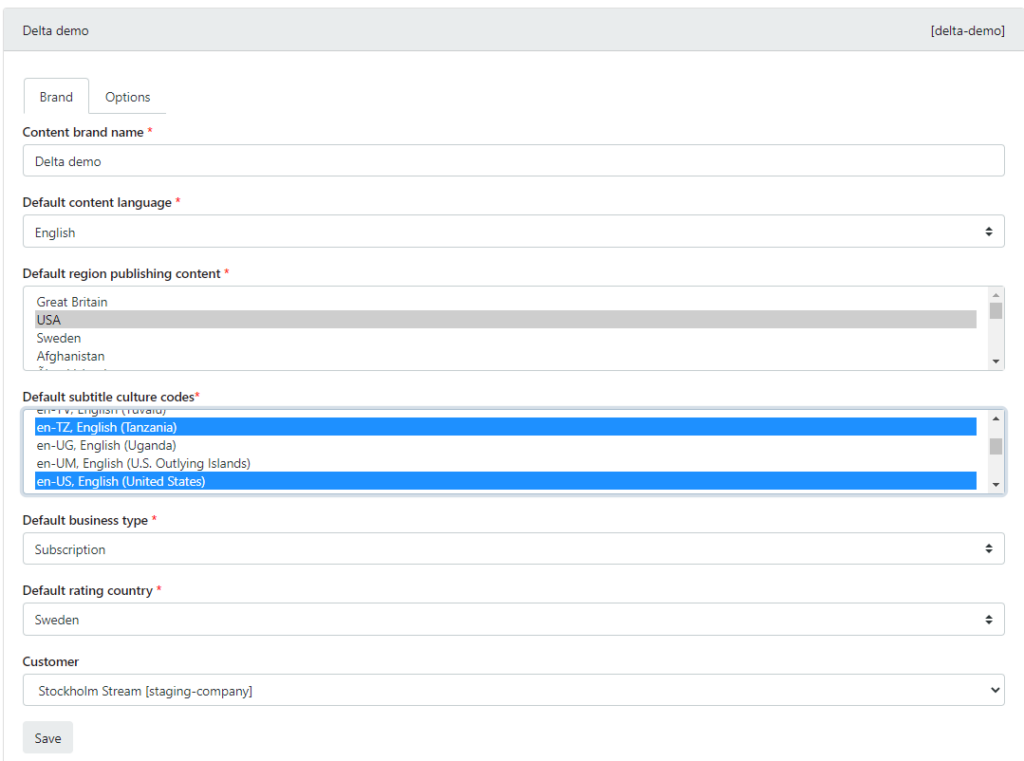
Task: Select en-US English (United States) code
Action: tap(120, 481)
